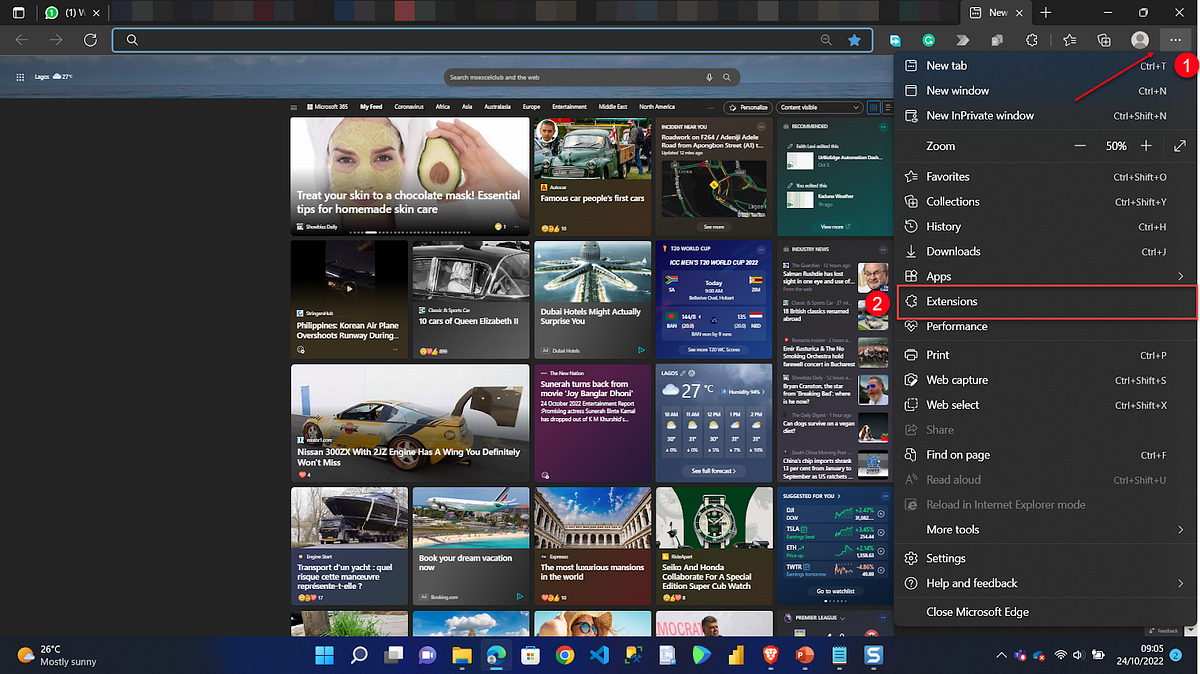Click the browser refresh button
1200x674 pixels.
[90, 40]
